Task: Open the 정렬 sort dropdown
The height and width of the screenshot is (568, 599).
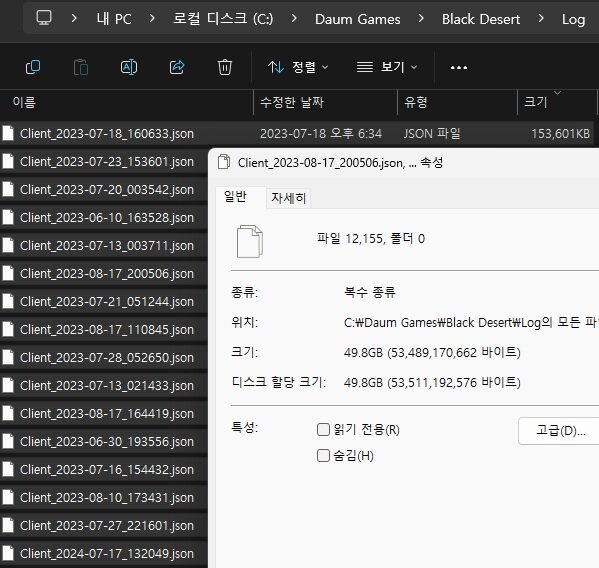Action: [x=298, y=68]
